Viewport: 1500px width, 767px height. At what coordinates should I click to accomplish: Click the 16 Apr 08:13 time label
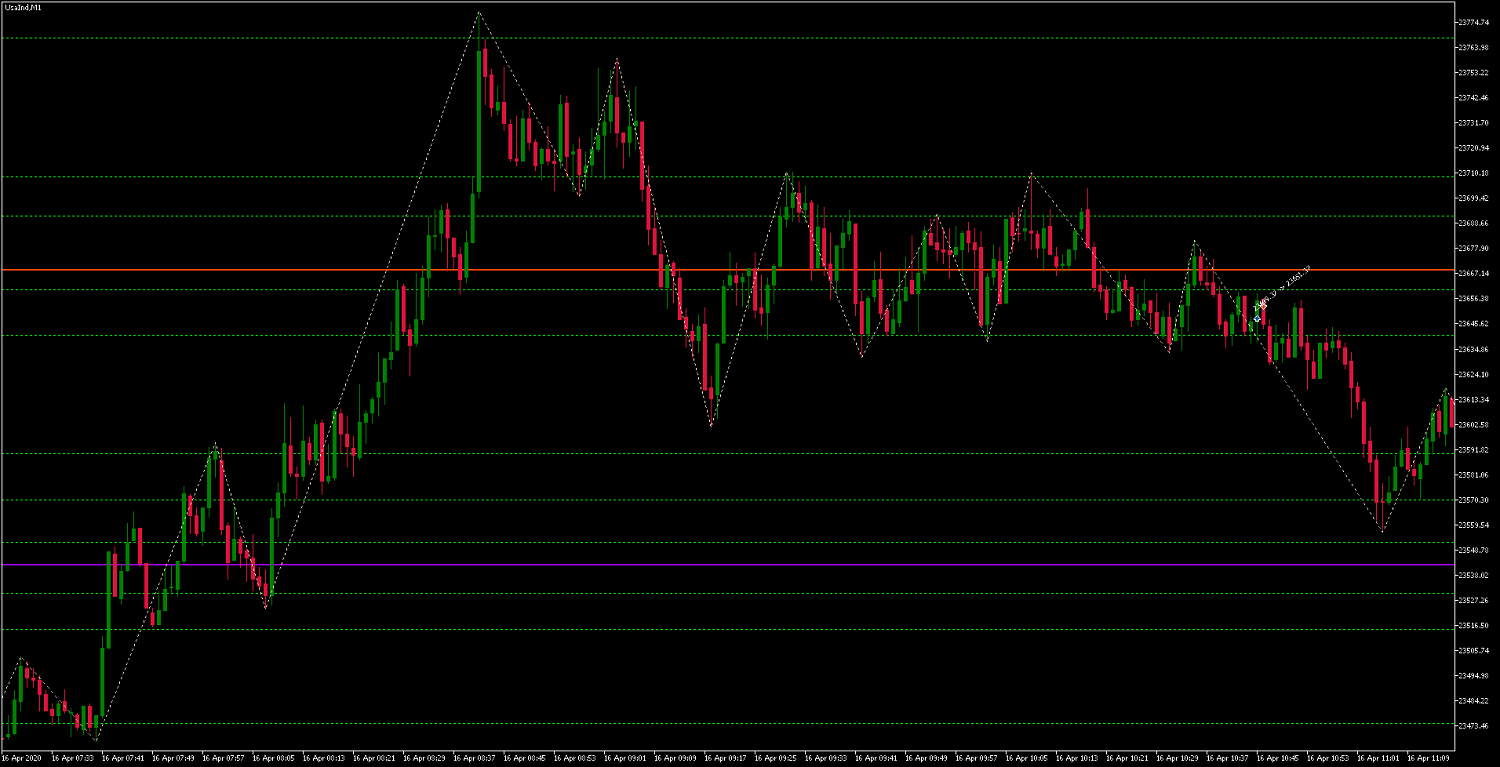322,758
